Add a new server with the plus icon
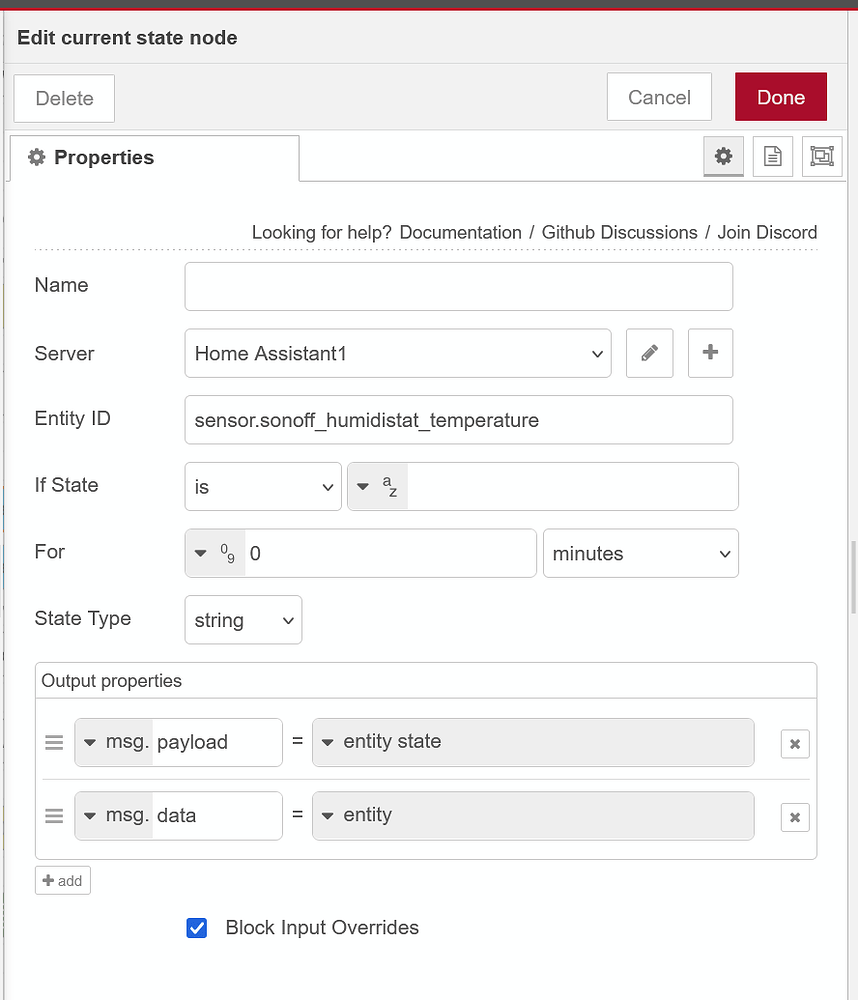 (x=710, y=353)
